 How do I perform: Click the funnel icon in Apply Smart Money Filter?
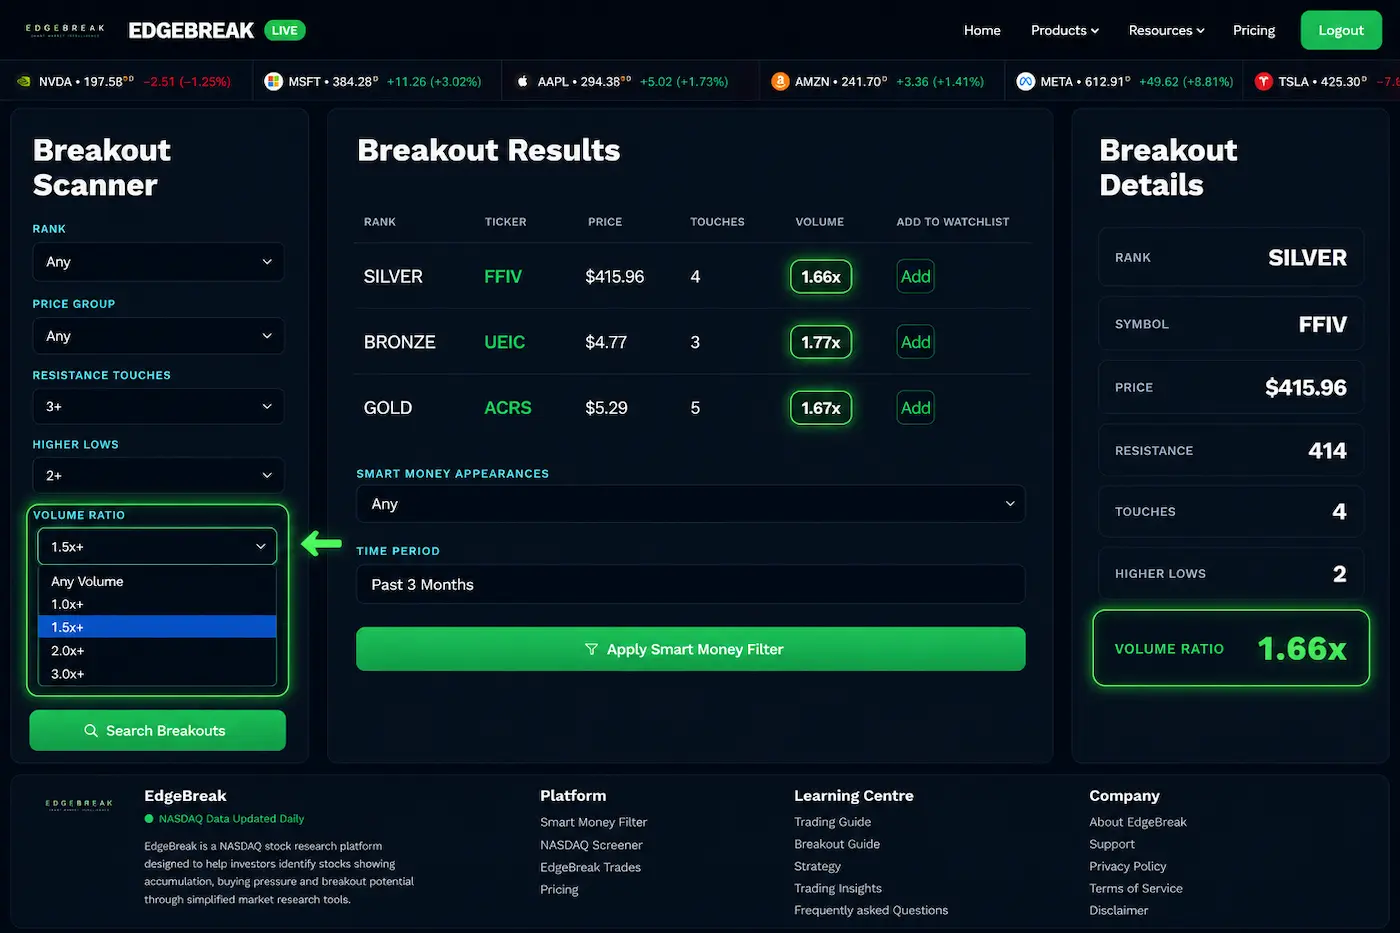[x=591, y=649]
